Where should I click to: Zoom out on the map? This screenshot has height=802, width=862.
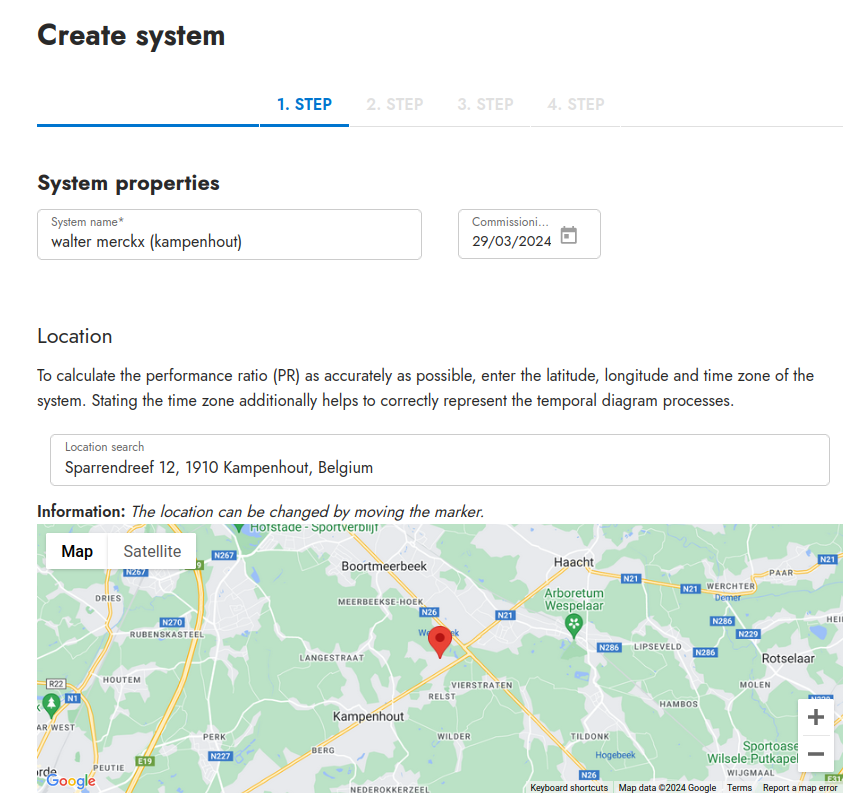pyautogui.click(x=815, y=754)
